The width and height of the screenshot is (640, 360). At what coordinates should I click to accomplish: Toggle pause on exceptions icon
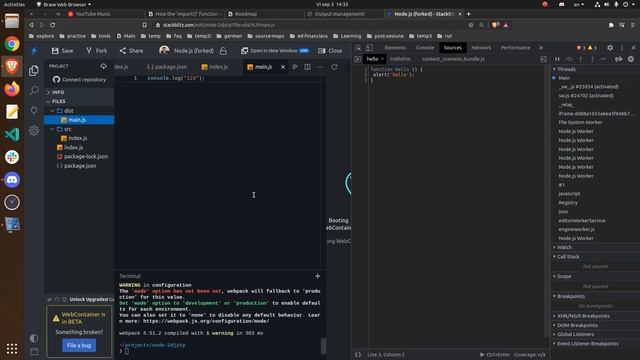[631, 59]
